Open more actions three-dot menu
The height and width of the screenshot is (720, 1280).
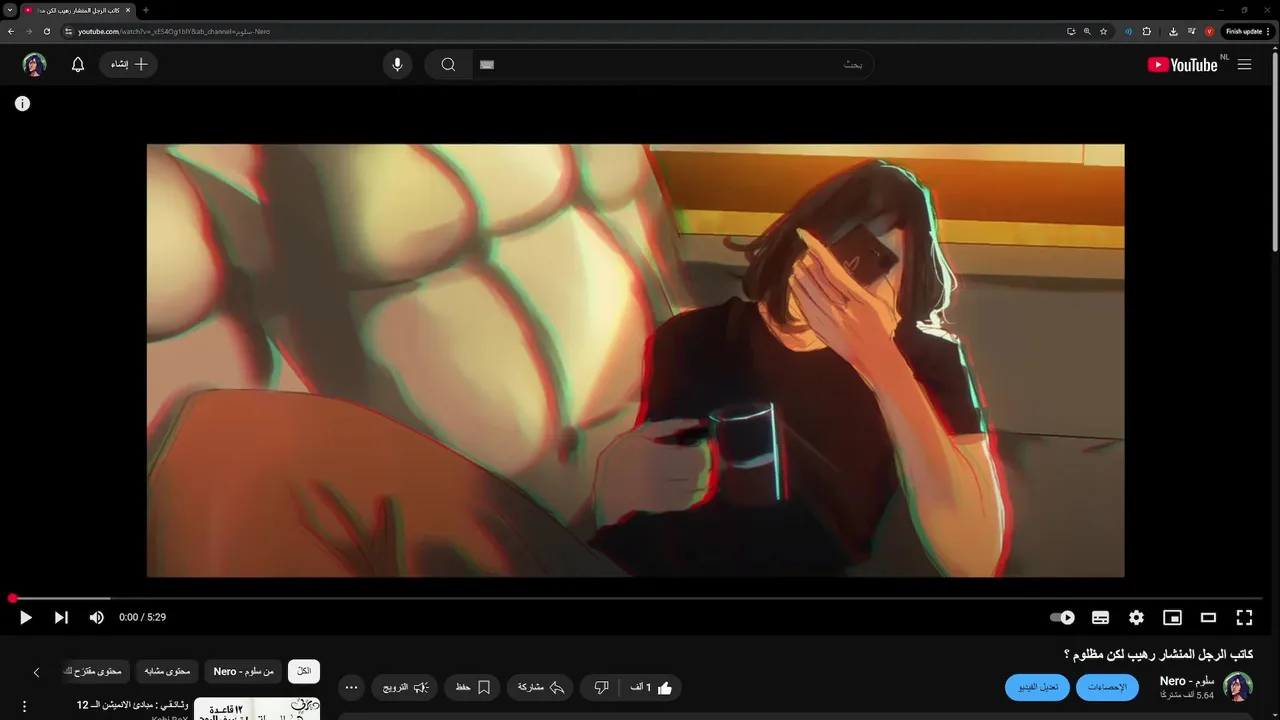[x=351, y=687]
